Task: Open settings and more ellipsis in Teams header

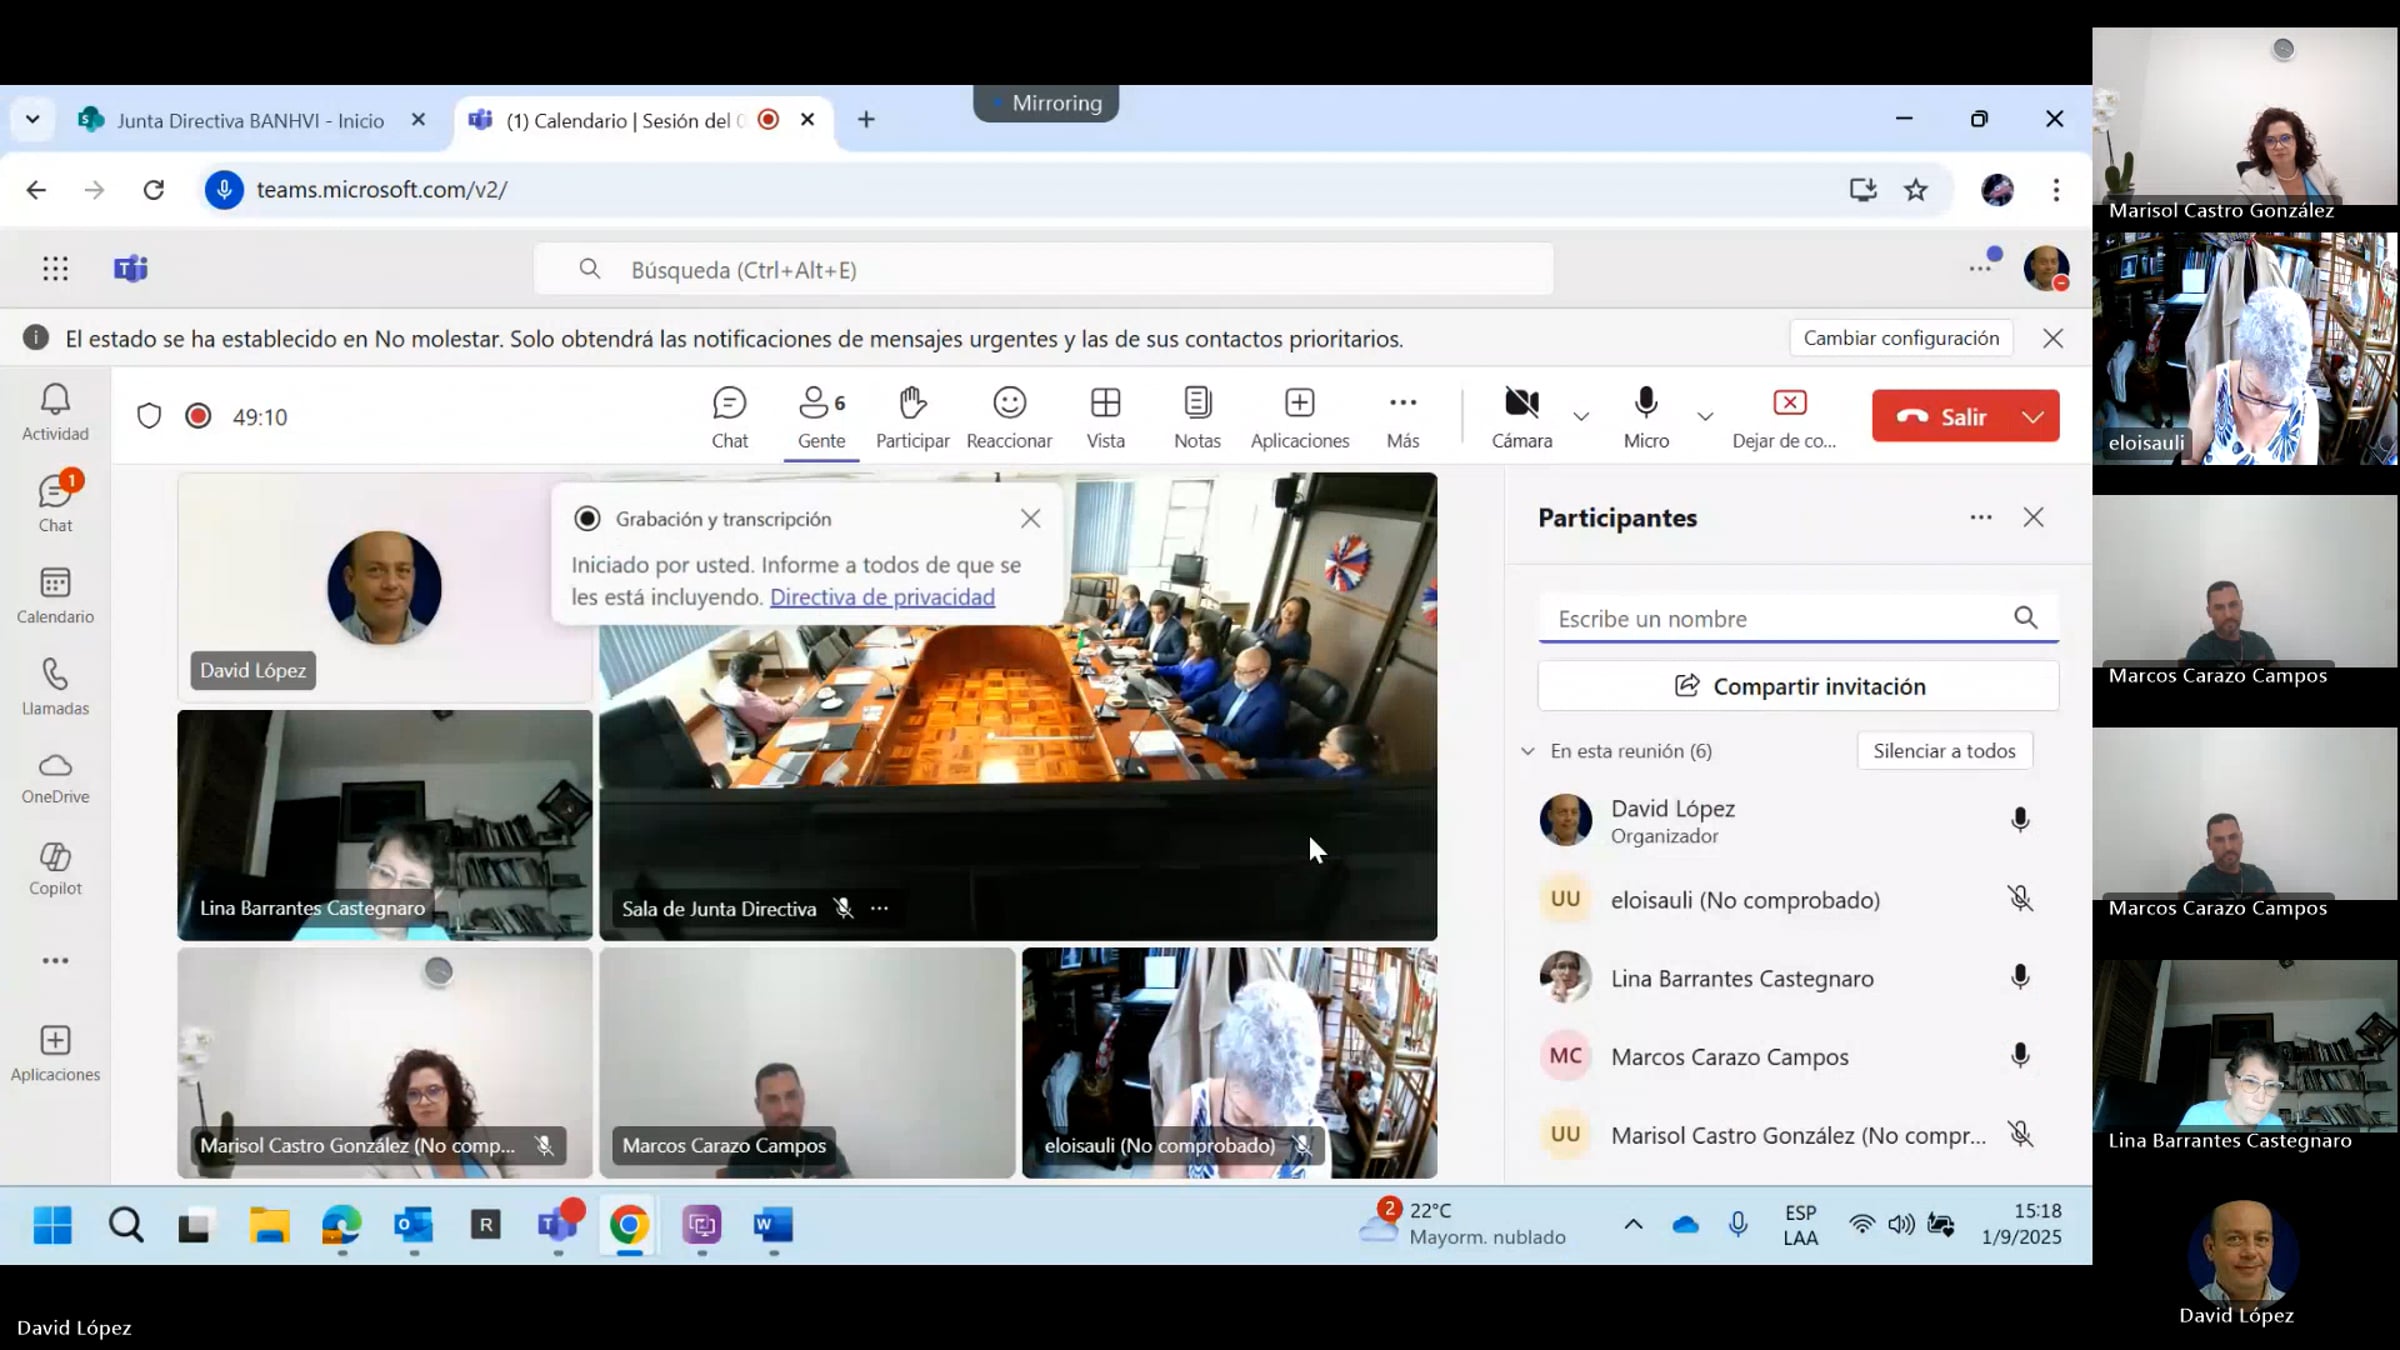Action: coord(1980,268)
